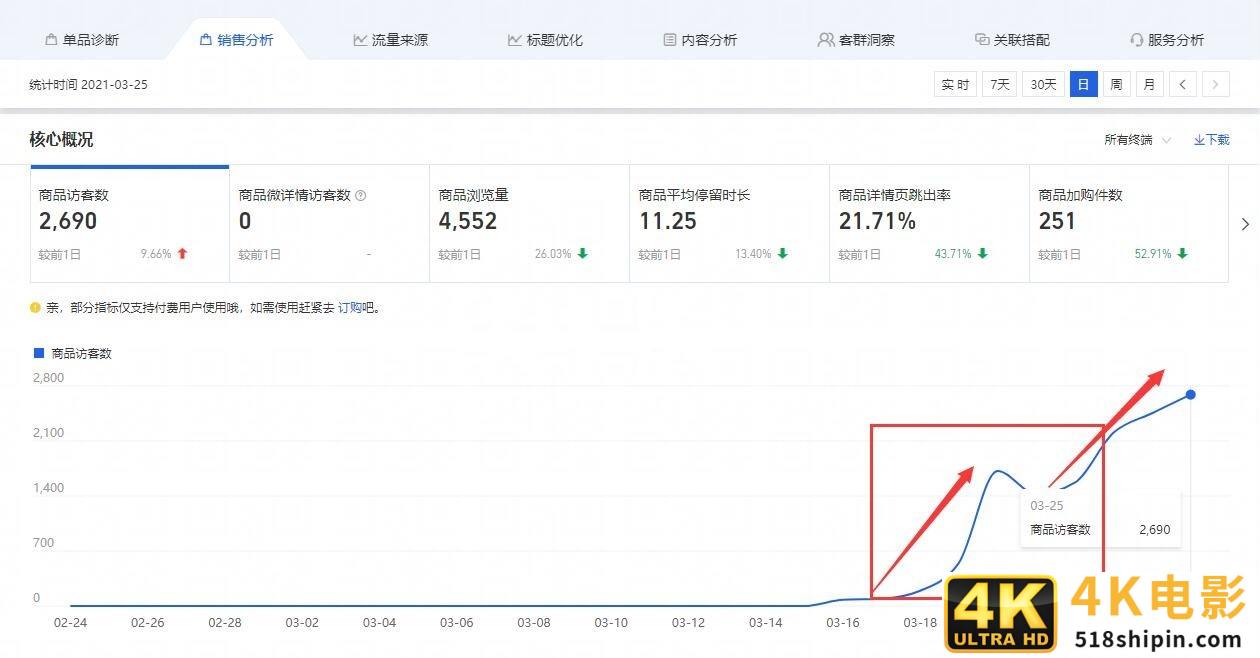Click the 核心概况 section heading
This screenshot has width=1260, height=658.
point(62,140)
